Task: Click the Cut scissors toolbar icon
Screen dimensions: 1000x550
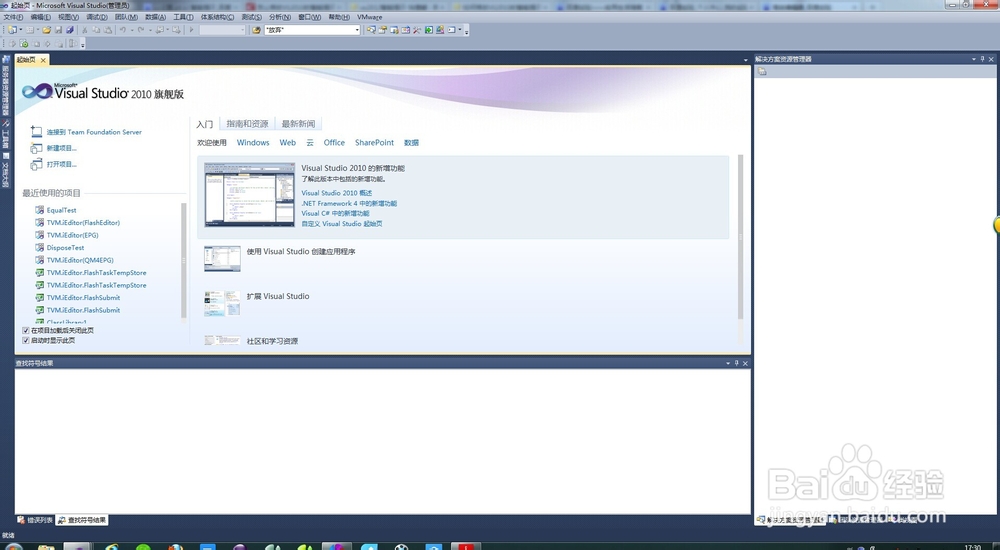Action: pos(84,30)
